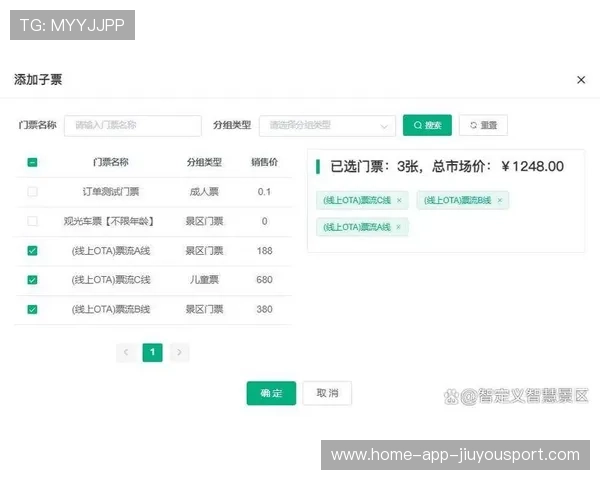Click the 订单测试门票 name cell
The width and height of the screenshot is (600, 480).
(111, 191)
